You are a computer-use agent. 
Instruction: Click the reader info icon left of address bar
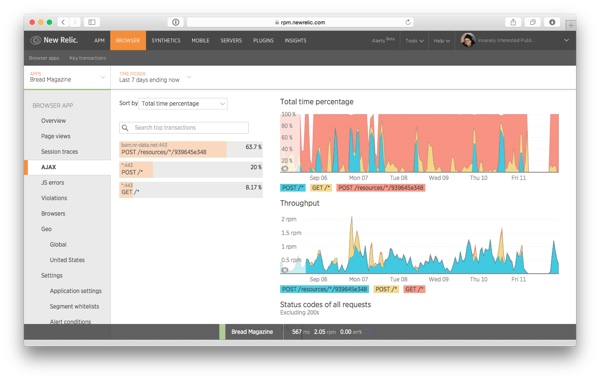coord(176,22)
